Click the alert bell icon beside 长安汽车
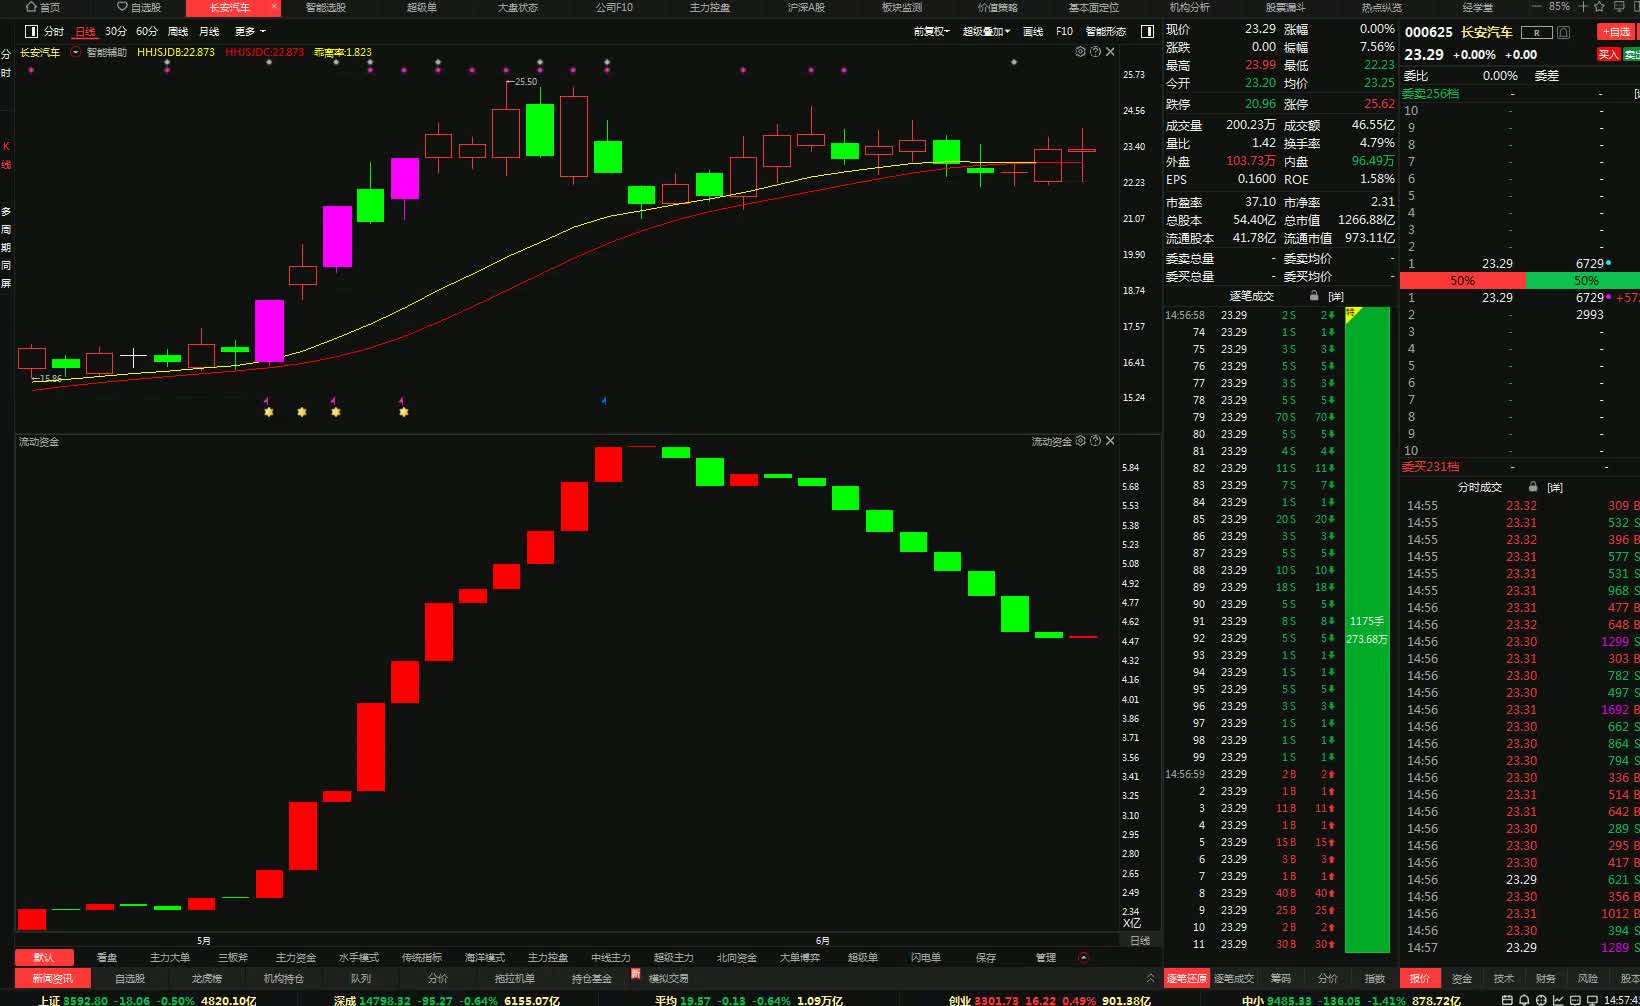Image resolution: width=1640 pixels, height=1006 pixels. [1564, 32]
